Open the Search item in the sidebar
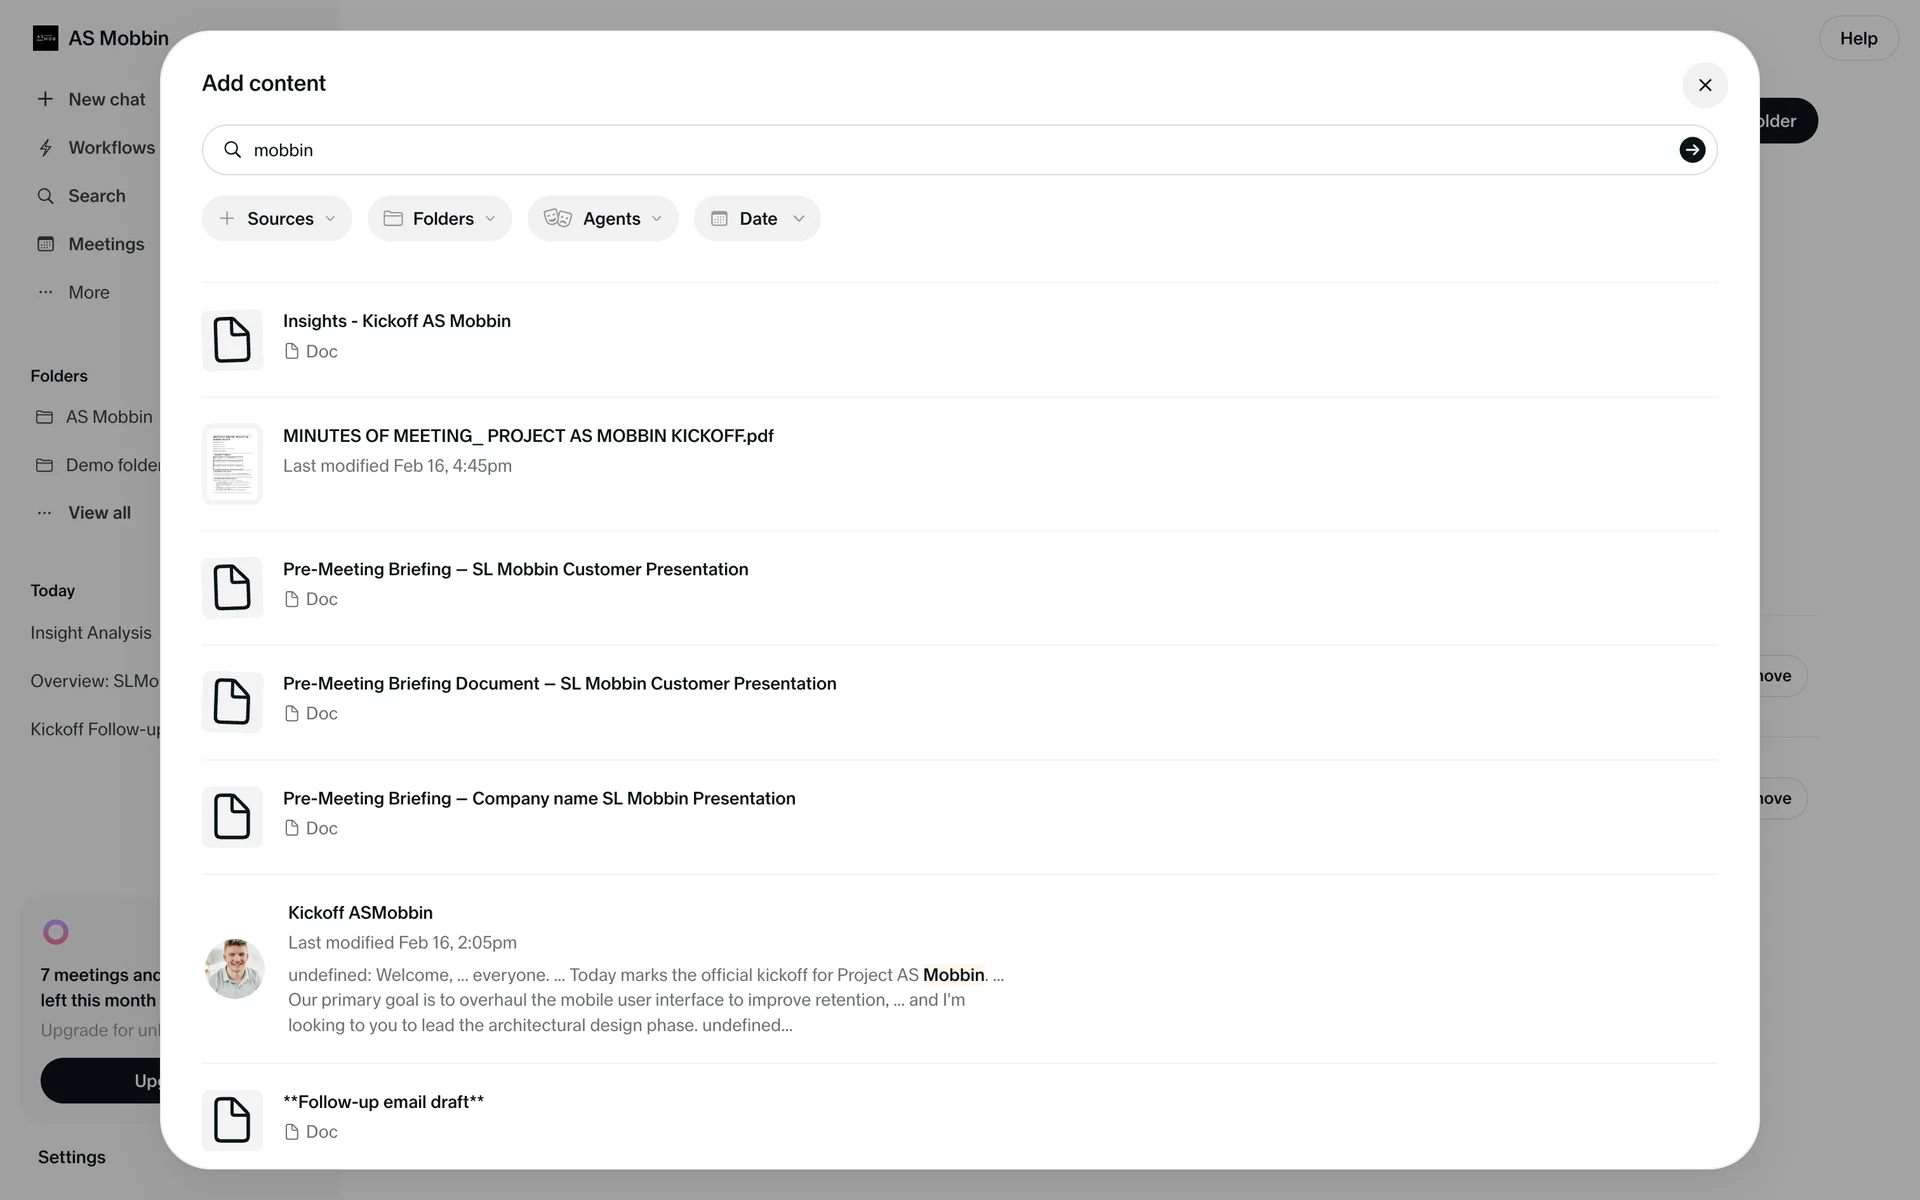 pos(96,196)
